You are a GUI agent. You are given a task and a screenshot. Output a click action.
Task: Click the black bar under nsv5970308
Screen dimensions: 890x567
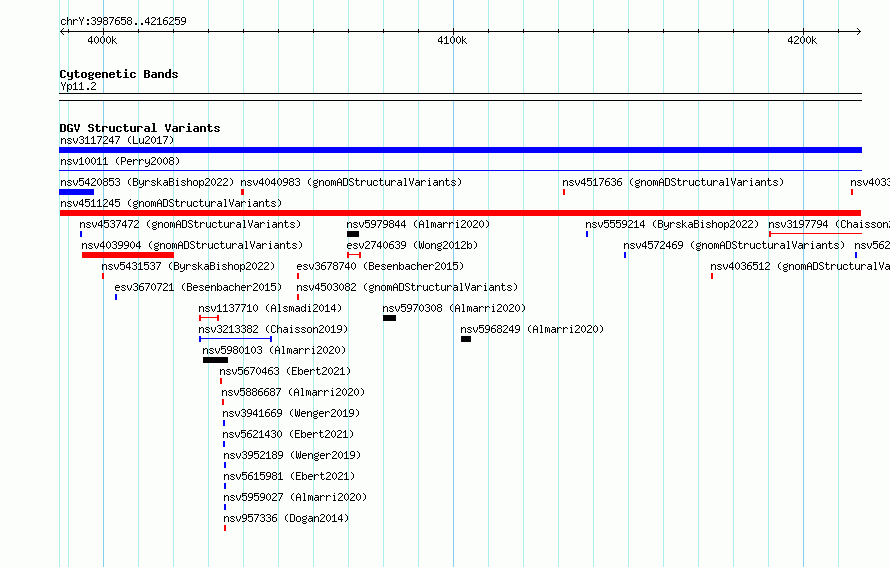(x=389, y=318)
